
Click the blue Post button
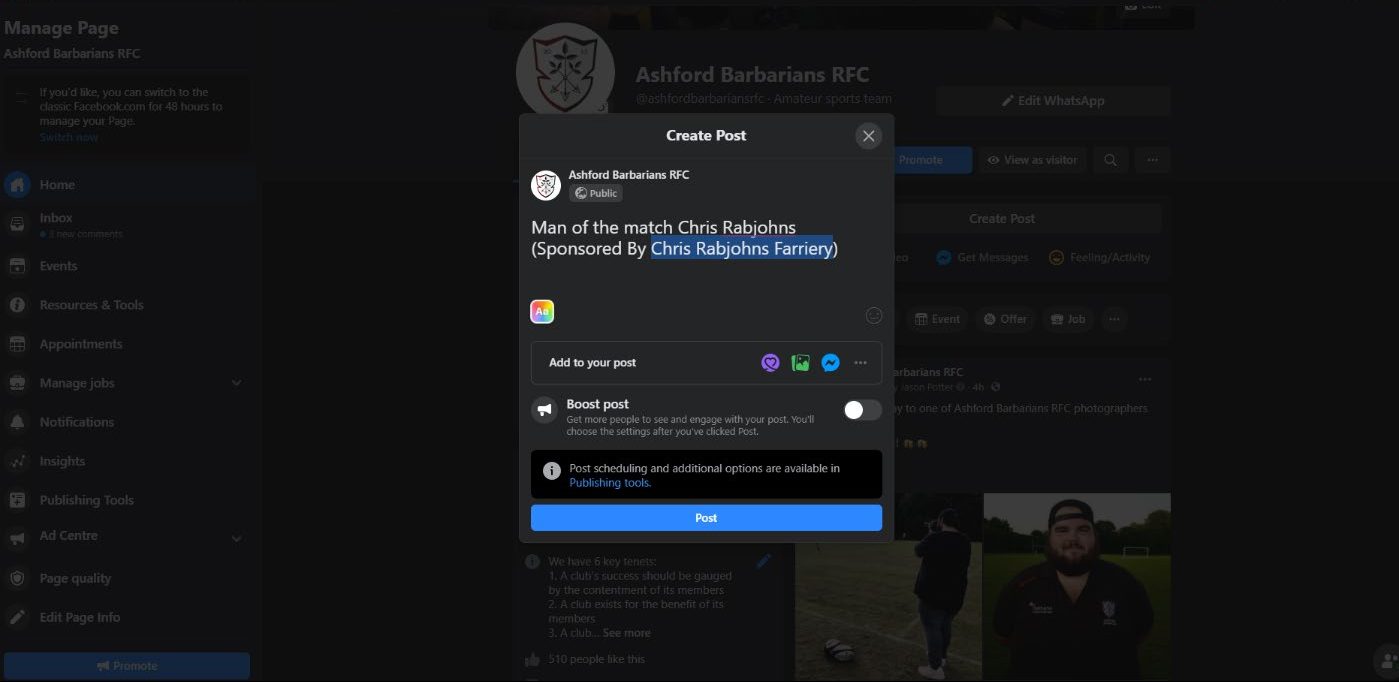point(706,518)
